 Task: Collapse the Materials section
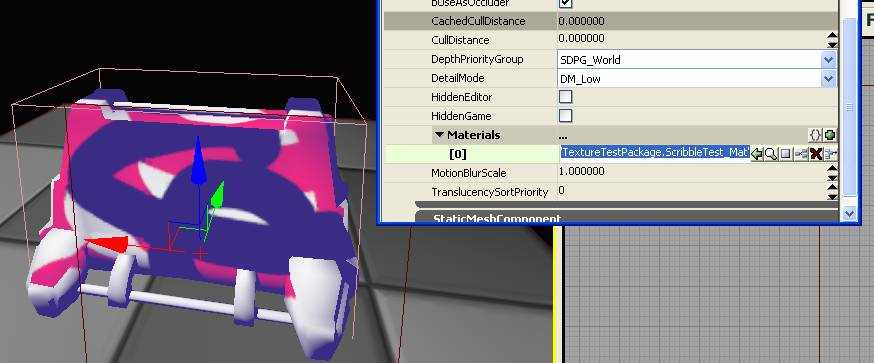pyautogui.click(x=439, y=135)
